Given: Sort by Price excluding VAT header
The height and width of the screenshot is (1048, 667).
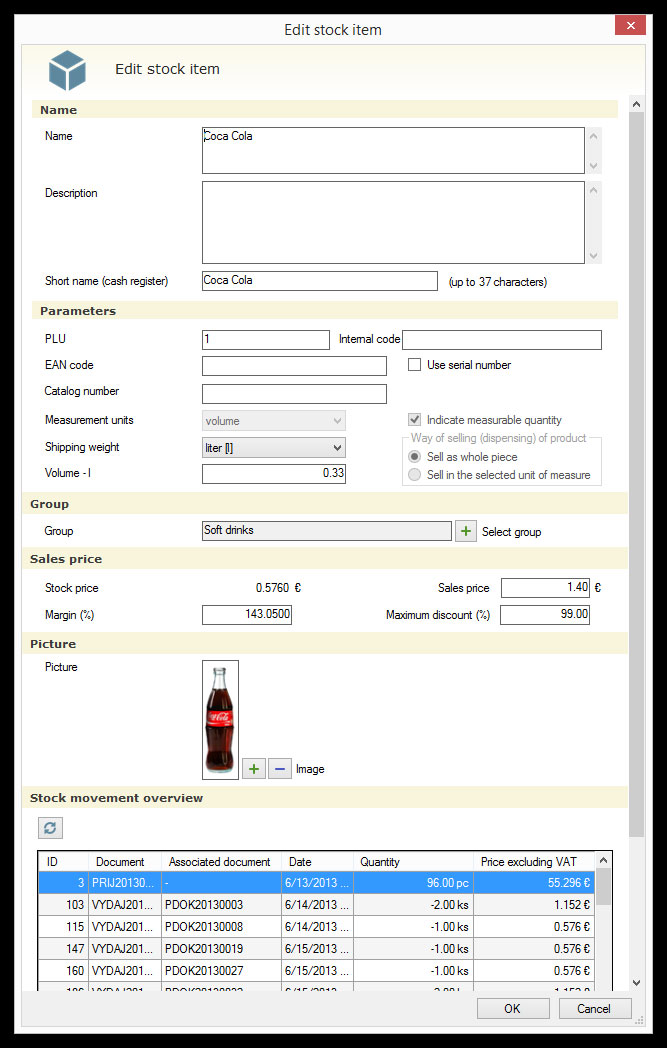Looking at the screenshot, I should point(534,862).
